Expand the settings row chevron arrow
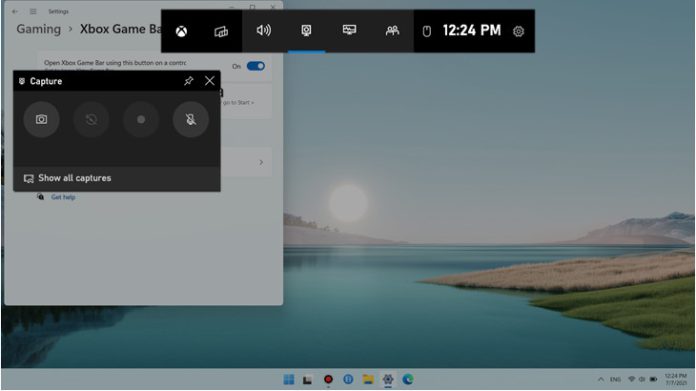696x391 pixels. pyautogui.click(x=261, y=162)
